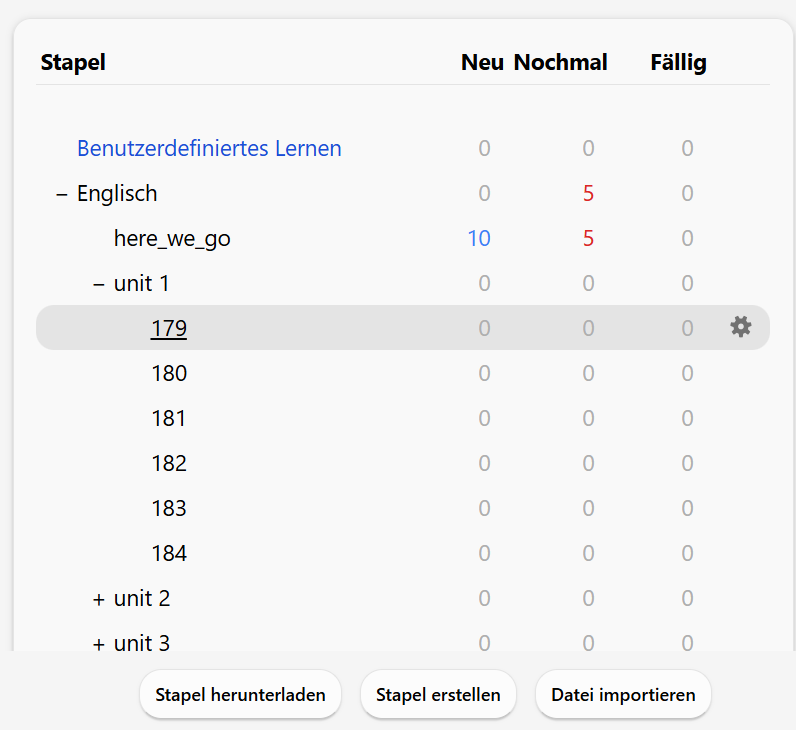
Task: Expand the unit 3 subdeck
Action: (99, 644)
